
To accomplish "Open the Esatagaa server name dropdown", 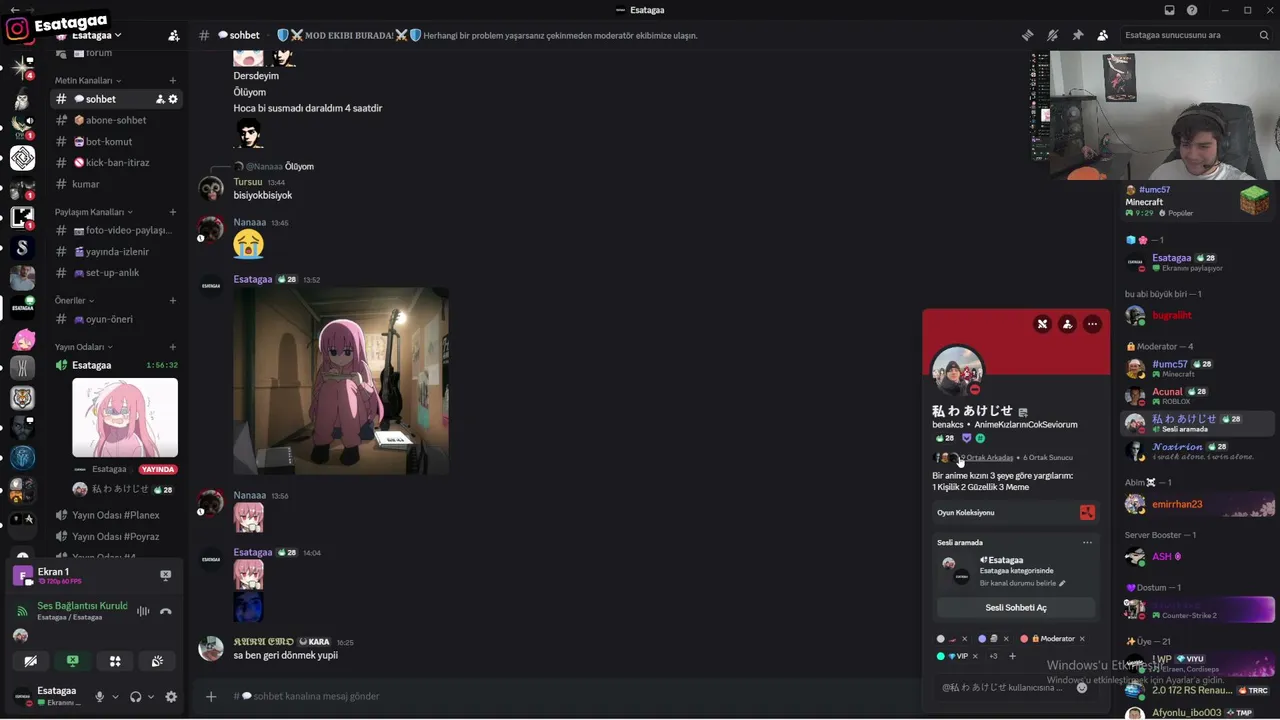I will (96, 35).
